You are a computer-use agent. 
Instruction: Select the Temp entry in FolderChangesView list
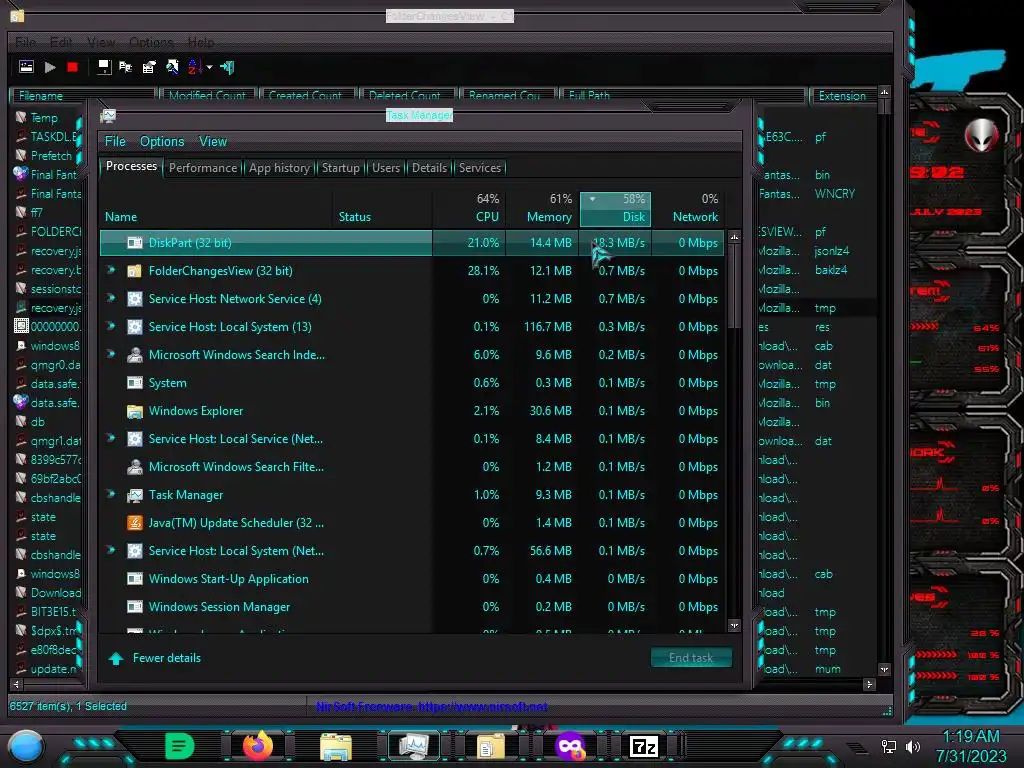pos(44,118)
